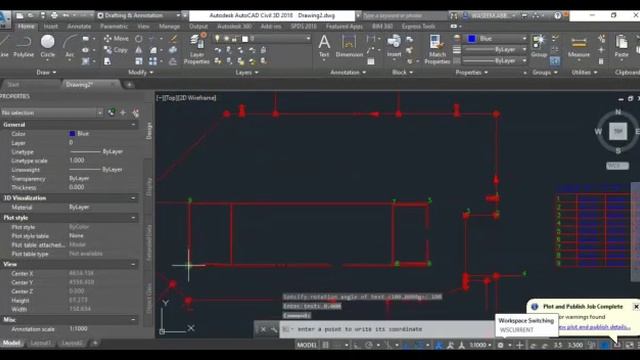
Task: Toggle the layer on/off lightbulb icon
Action: click(218, 38)
